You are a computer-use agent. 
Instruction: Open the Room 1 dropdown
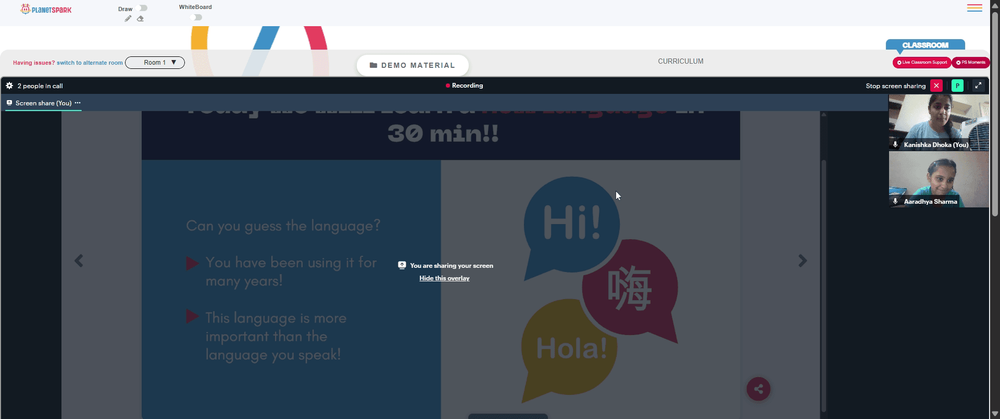(x=155, y=62)
